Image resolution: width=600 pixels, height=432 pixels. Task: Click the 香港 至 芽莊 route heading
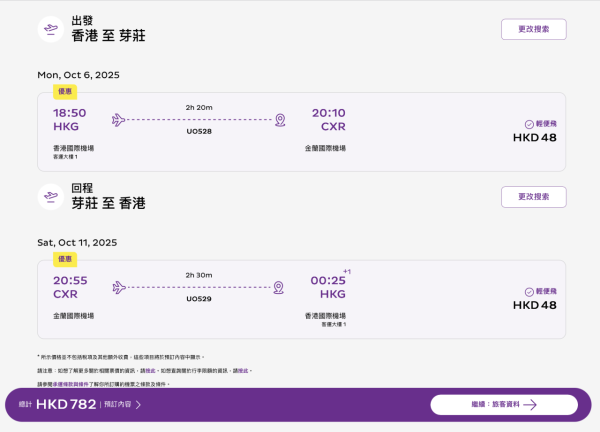pyautogui.click(x=108, y=36)
